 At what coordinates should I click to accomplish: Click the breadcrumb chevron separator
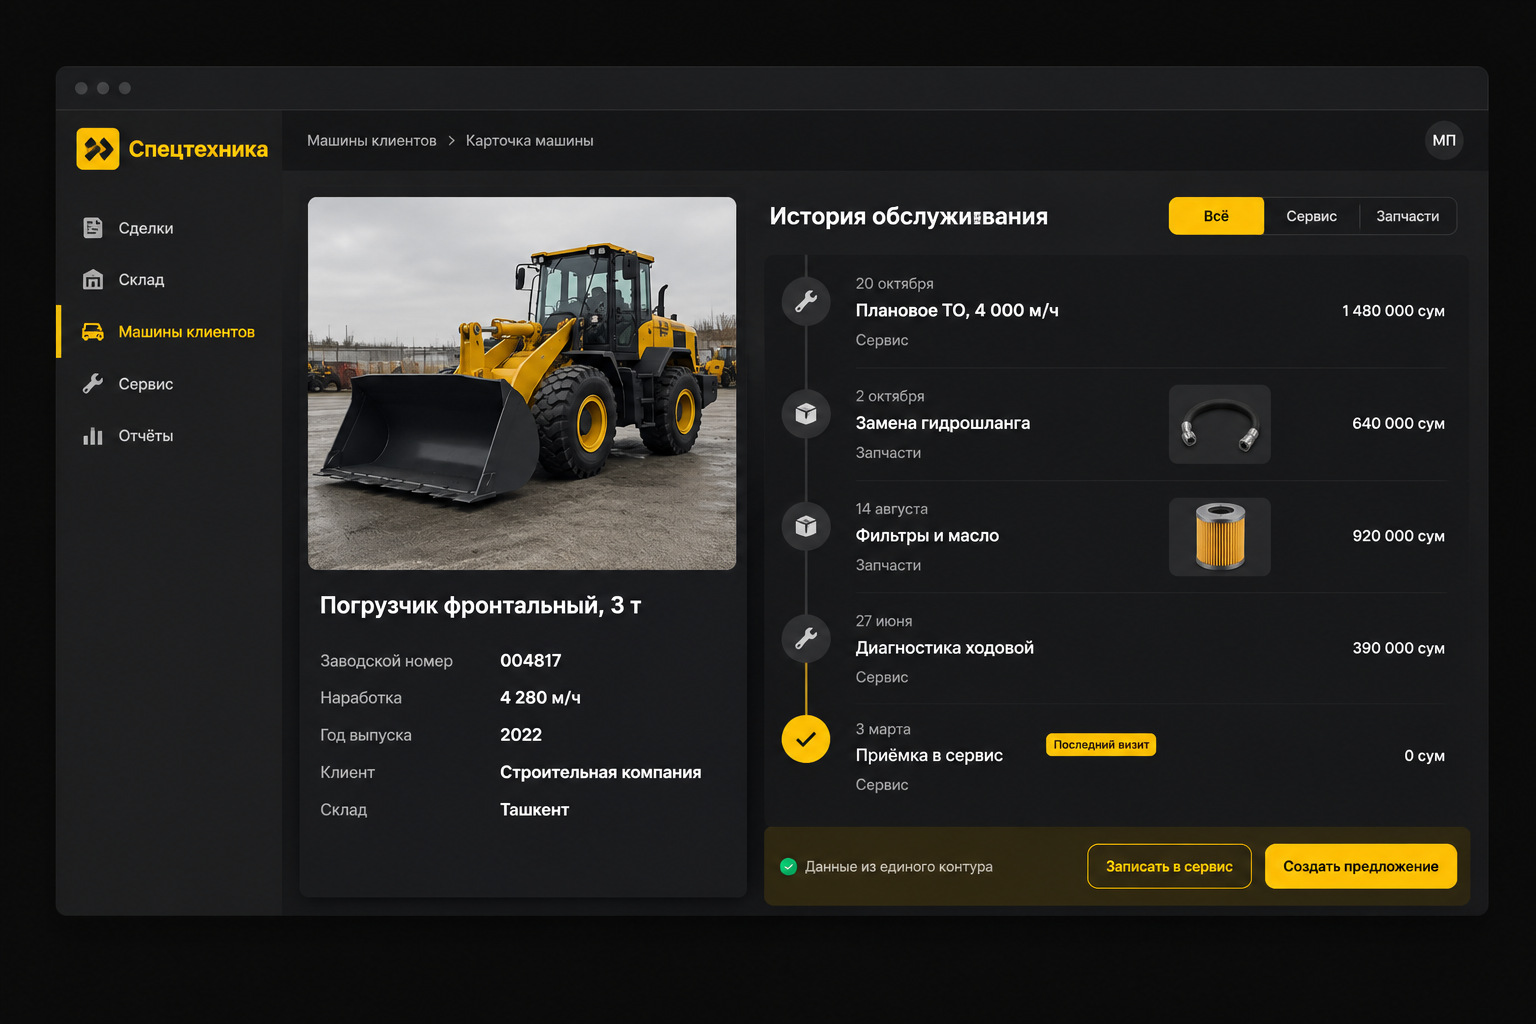click(x=452, y=141)
